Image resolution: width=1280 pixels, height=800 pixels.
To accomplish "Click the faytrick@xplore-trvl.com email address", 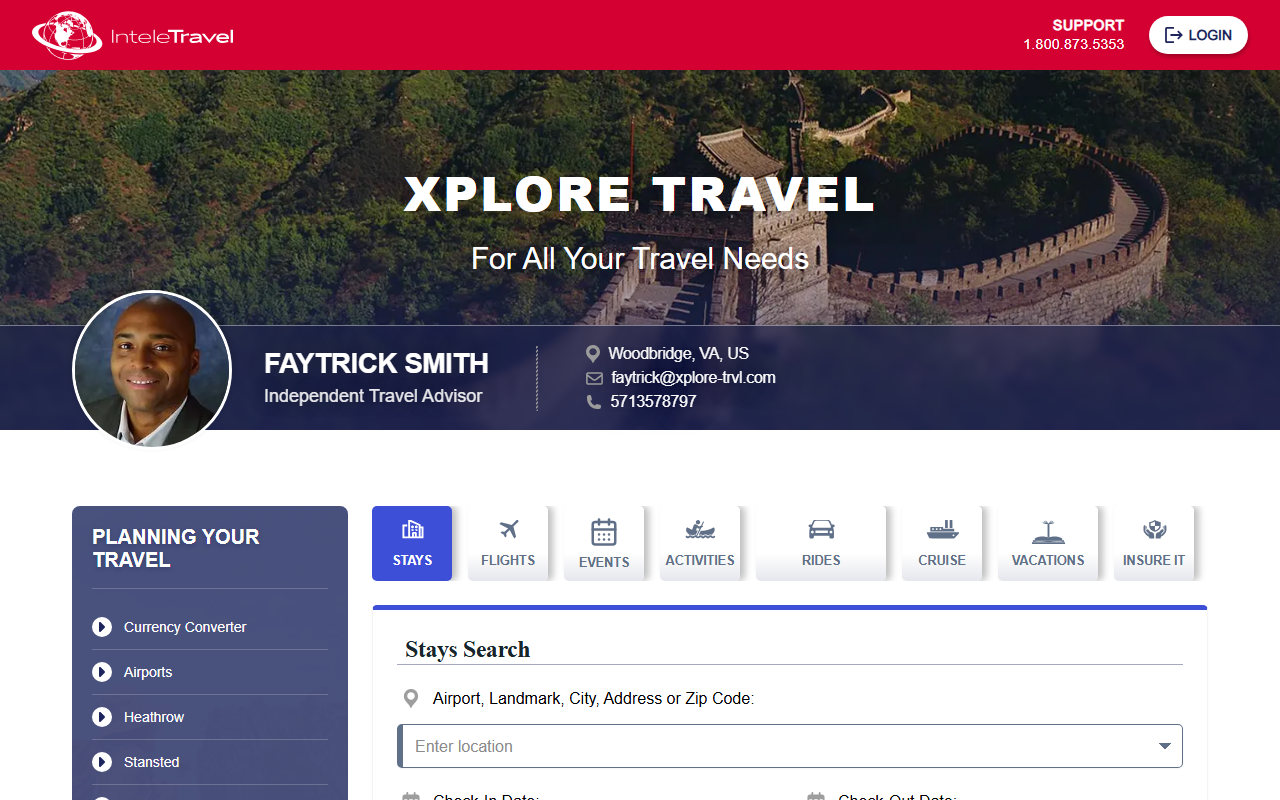I will click(693, 377).
